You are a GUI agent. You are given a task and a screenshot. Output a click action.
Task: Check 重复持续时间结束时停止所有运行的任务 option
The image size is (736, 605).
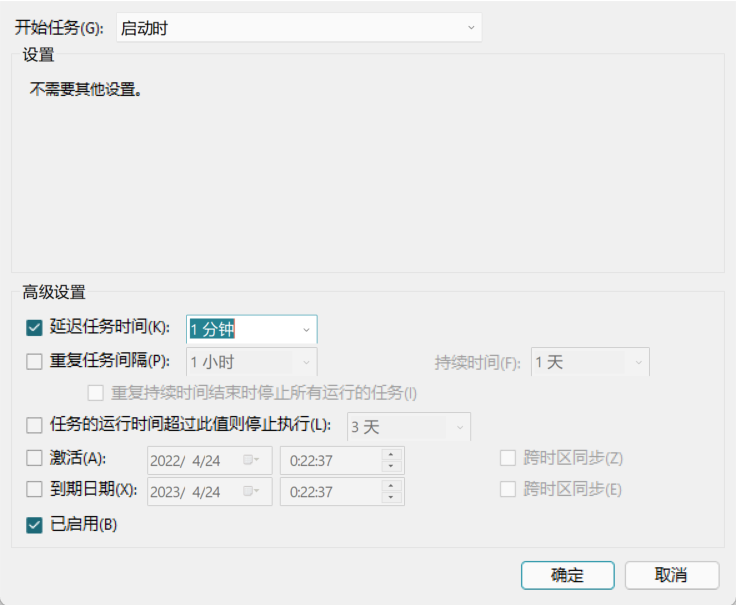click(x=95, y=393)
